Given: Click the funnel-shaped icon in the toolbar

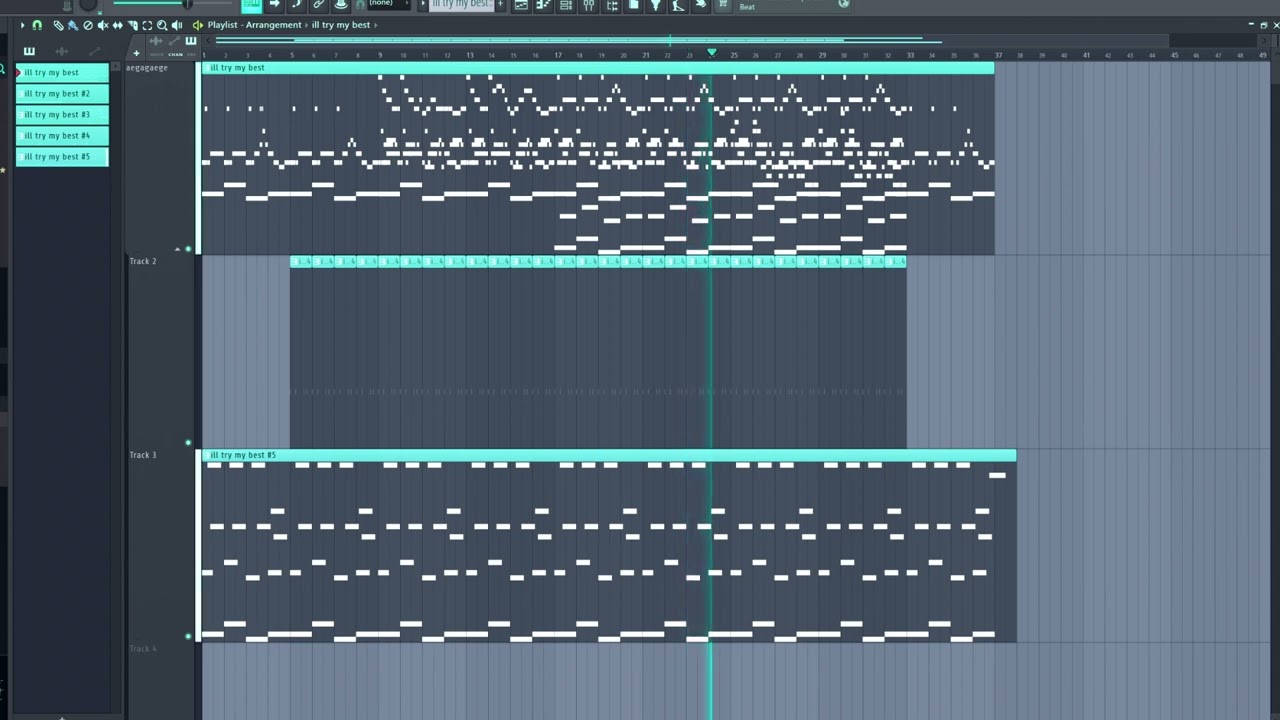Looking at the screenshot, I should [655, 5].
